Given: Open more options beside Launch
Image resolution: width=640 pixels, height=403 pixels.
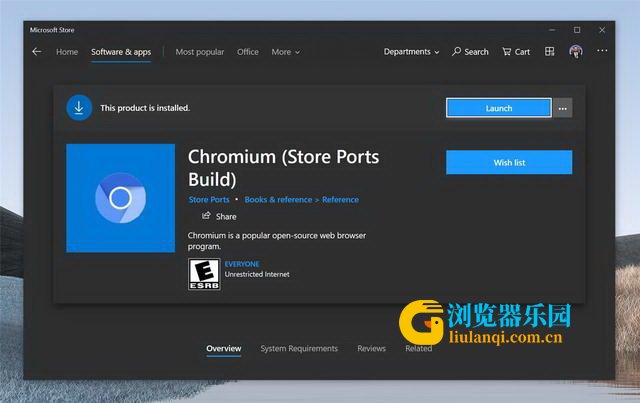Looking at the screenshot, I should click(x=562, y=108).
